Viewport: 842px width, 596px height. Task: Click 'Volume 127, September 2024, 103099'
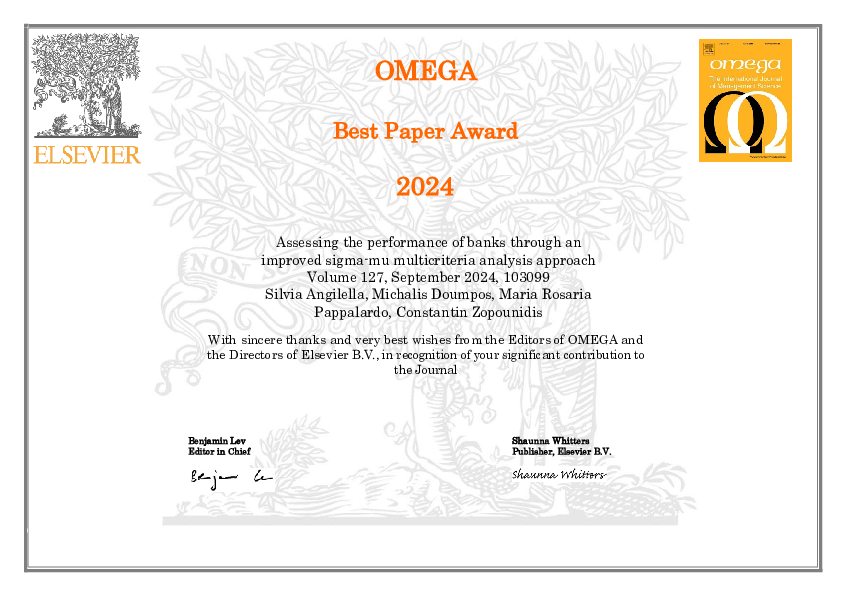click(428, 278)
